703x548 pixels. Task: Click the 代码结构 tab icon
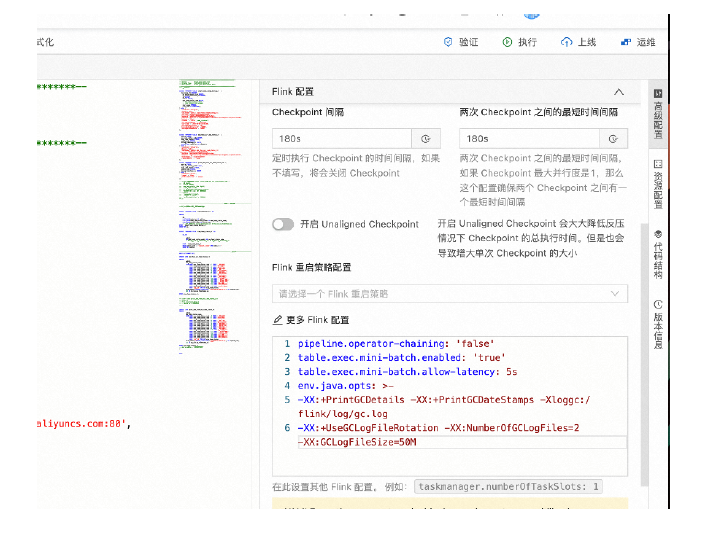[658, 234]
